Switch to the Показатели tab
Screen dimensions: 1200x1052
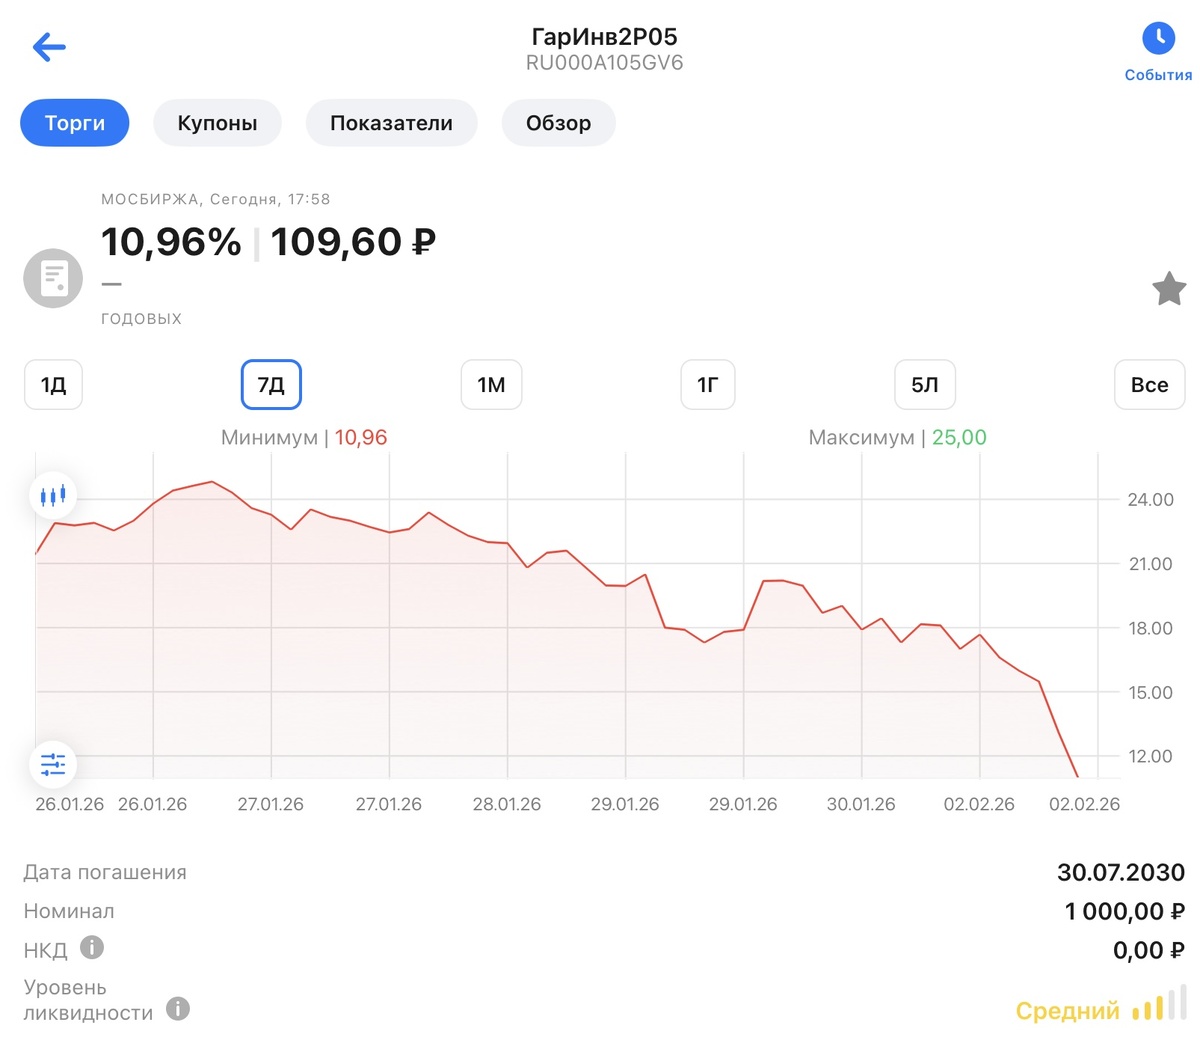click(x=391, y=123)
